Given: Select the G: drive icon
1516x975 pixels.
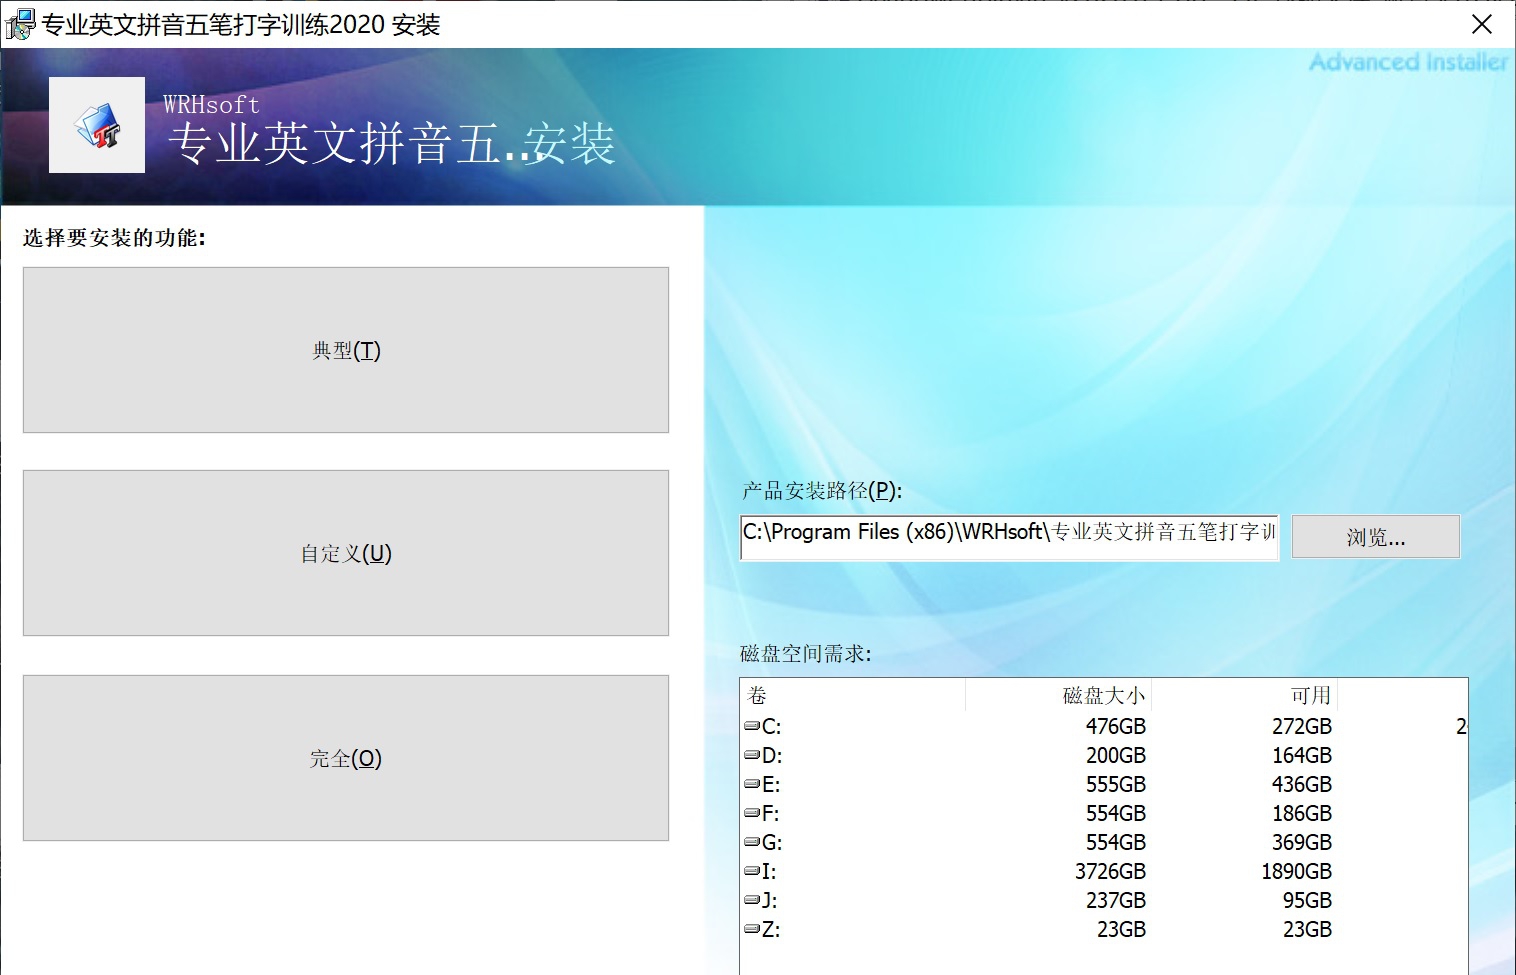Looking at the screenshot, I should 750,842.
